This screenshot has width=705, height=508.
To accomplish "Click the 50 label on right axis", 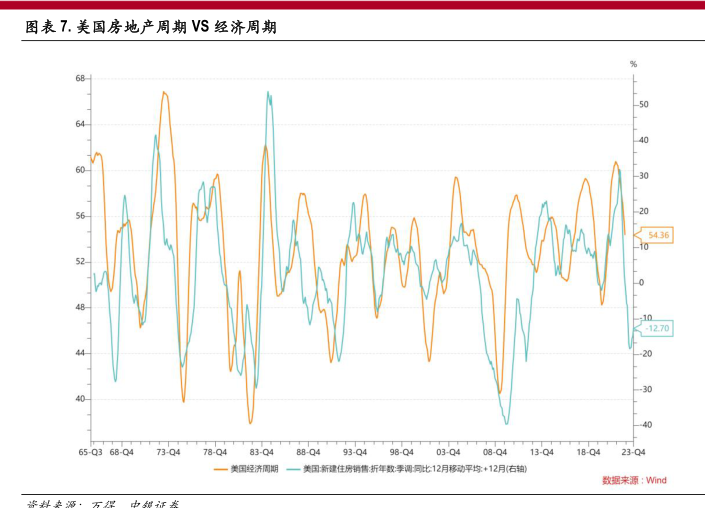I will tap(644, 104).
